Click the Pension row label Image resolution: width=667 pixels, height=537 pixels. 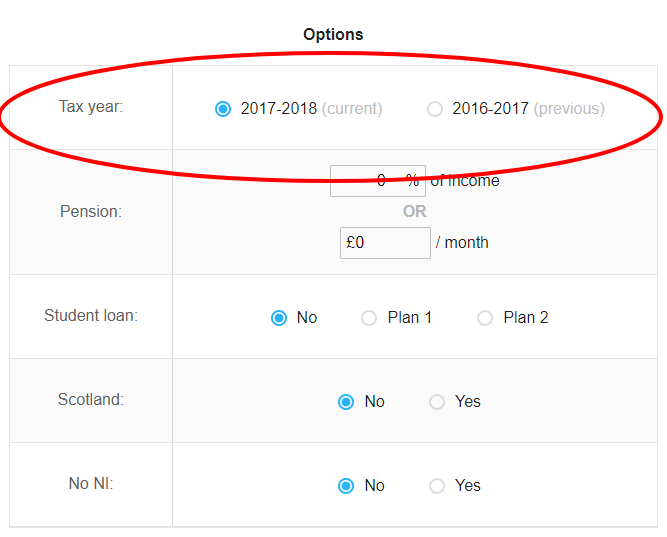(91, 211)
